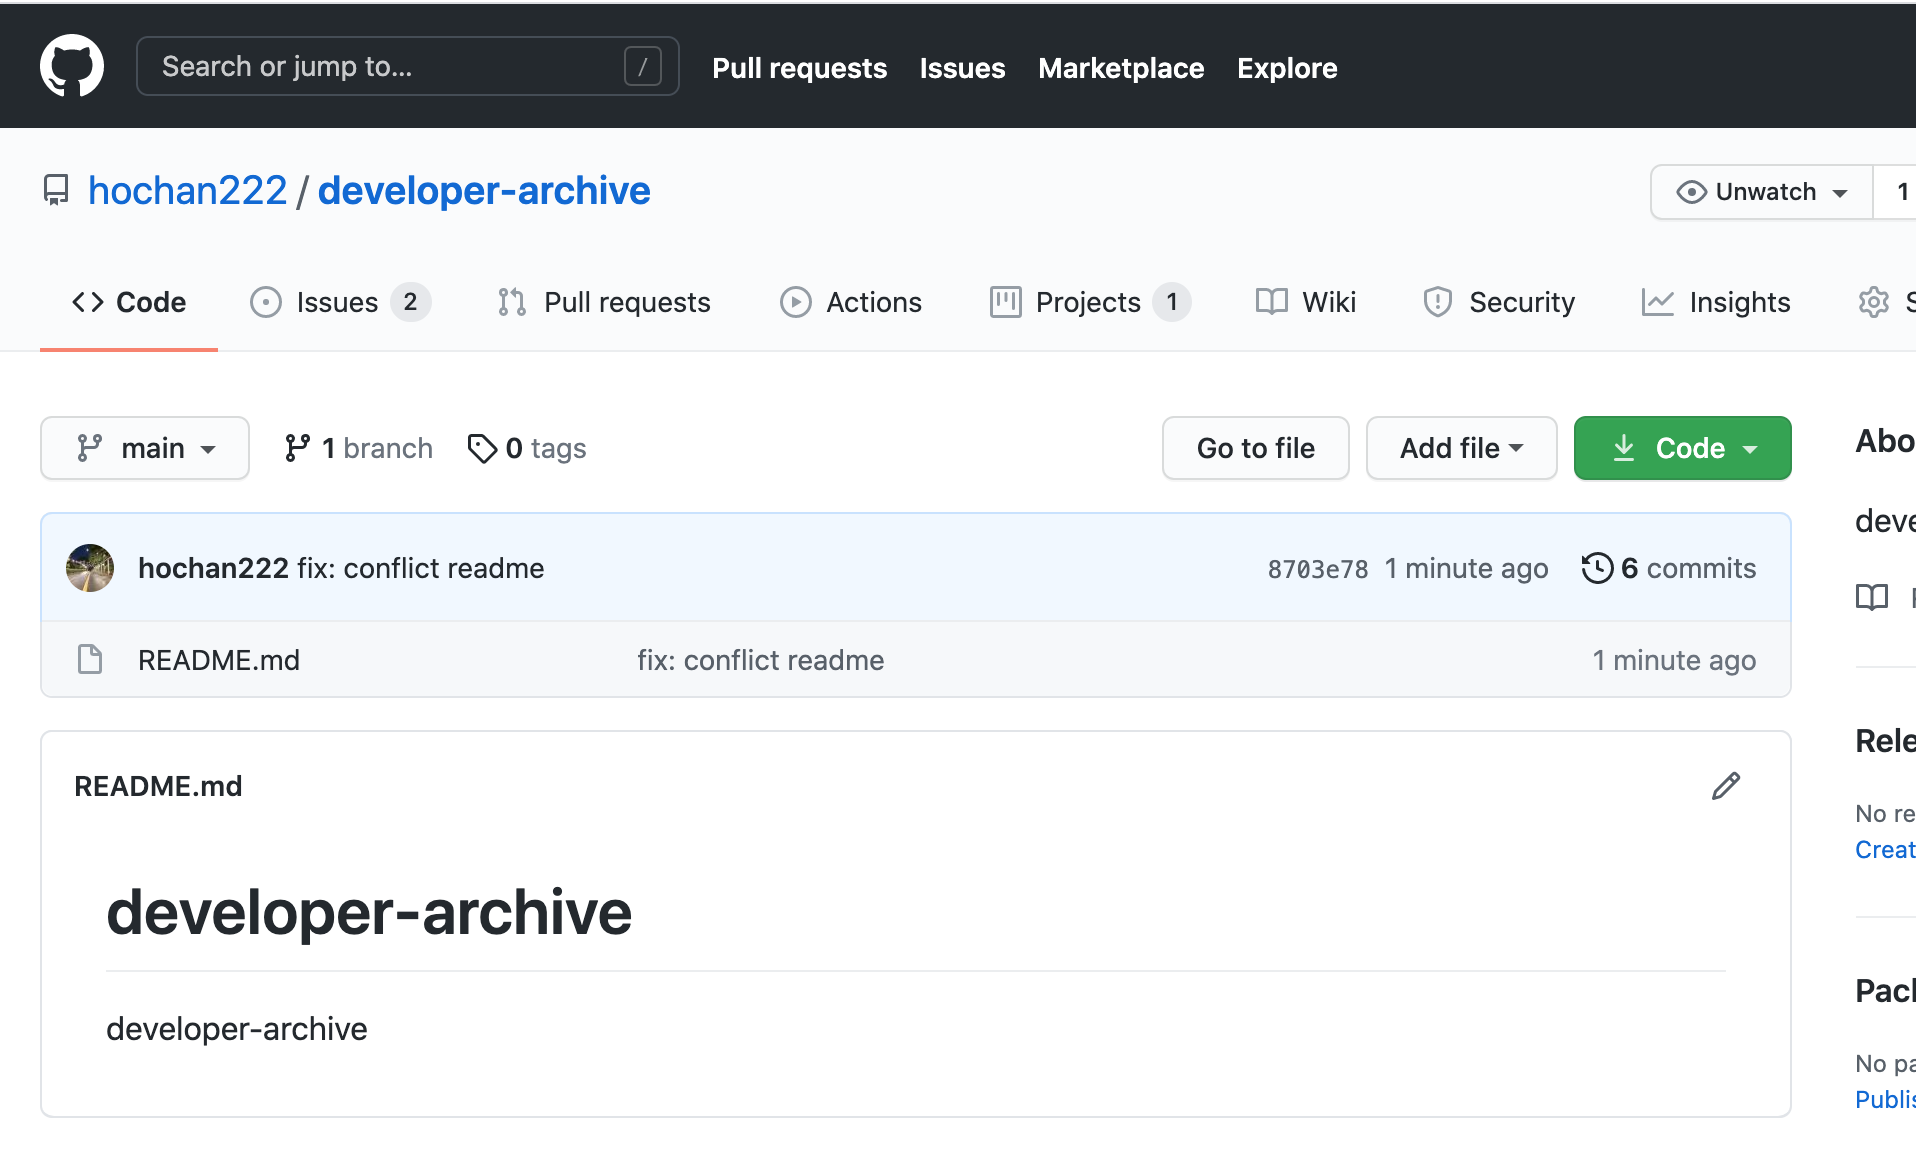Toggle the Unwatch button
The height and width of the screenshot is (1162, 1916).
click(x=1762, y=192)
